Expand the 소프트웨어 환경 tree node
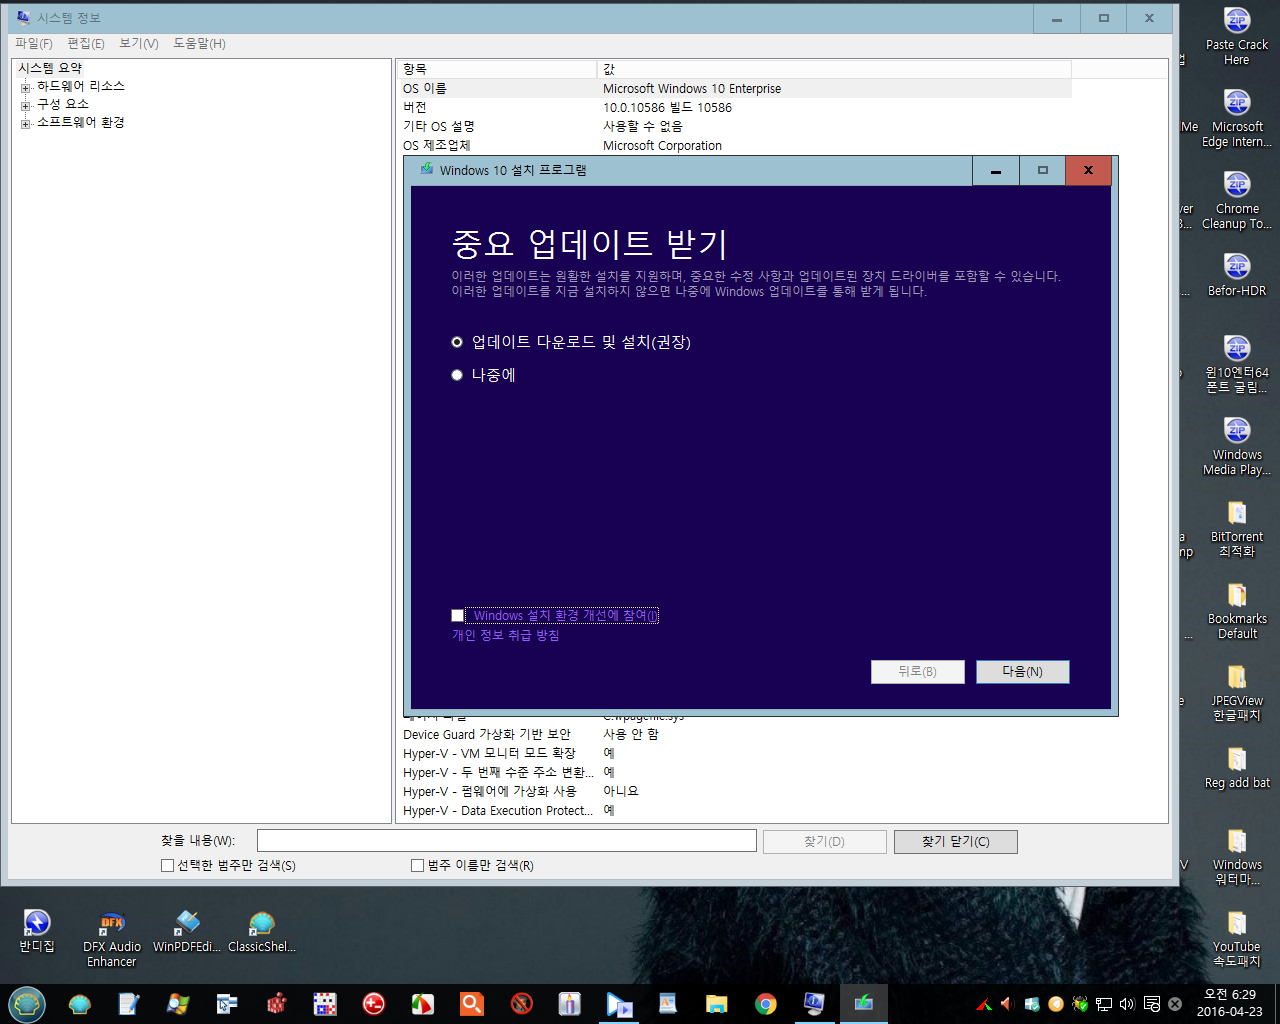This screenshot has width=1280, height=1024. click(x=25, y=123)
